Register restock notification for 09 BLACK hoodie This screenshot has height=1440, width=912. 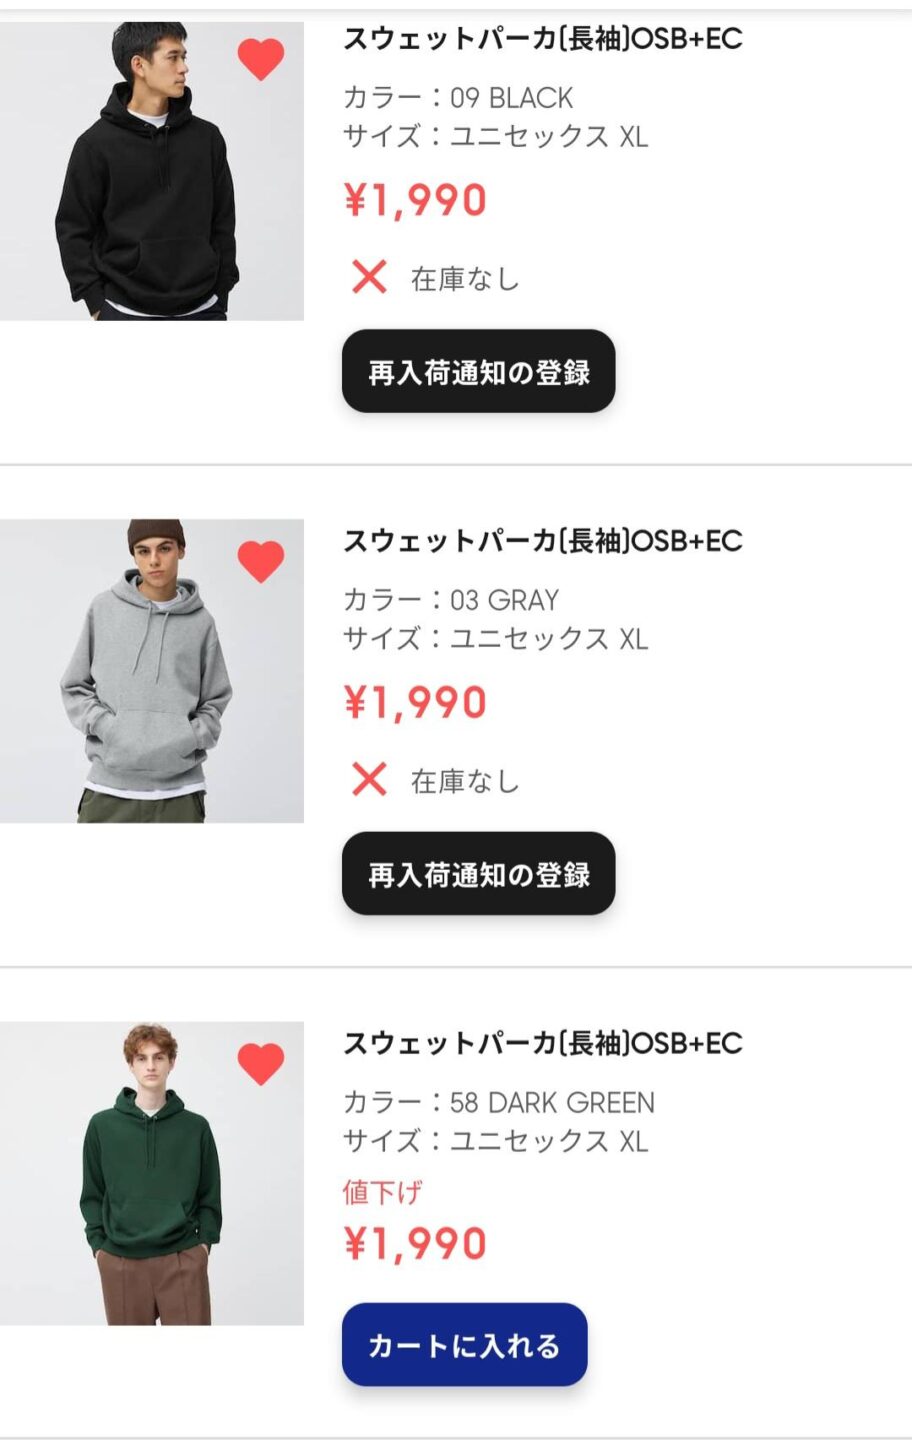[x=478, y=372]
